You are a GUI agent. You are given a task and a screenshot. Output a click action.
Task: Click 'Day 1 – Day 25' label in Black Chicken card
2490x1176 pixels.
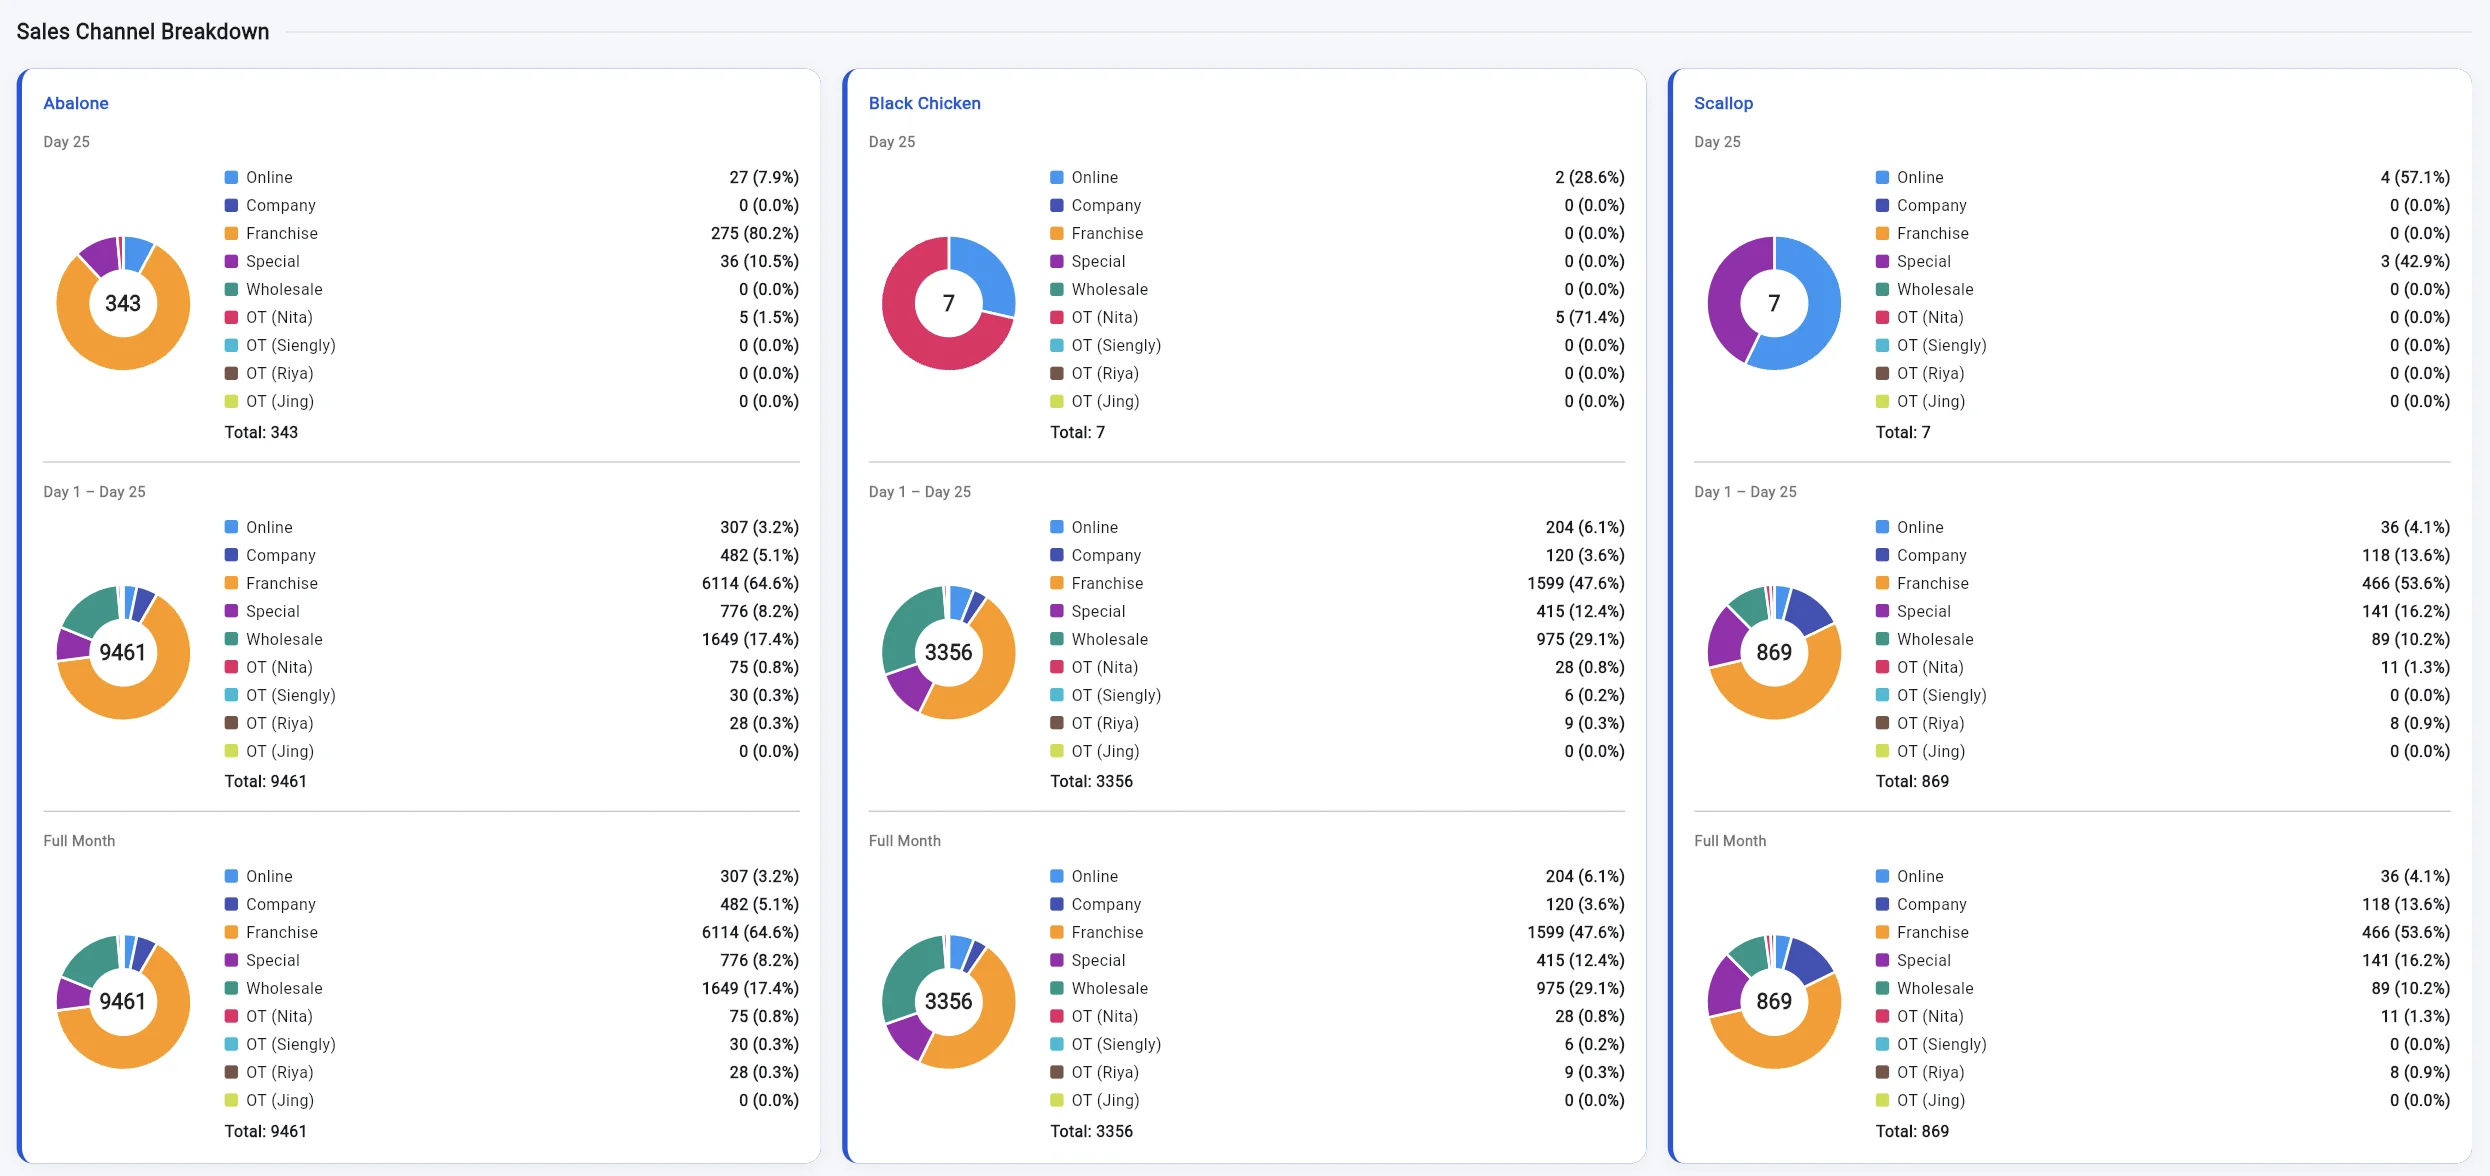[x=919, y=492]
